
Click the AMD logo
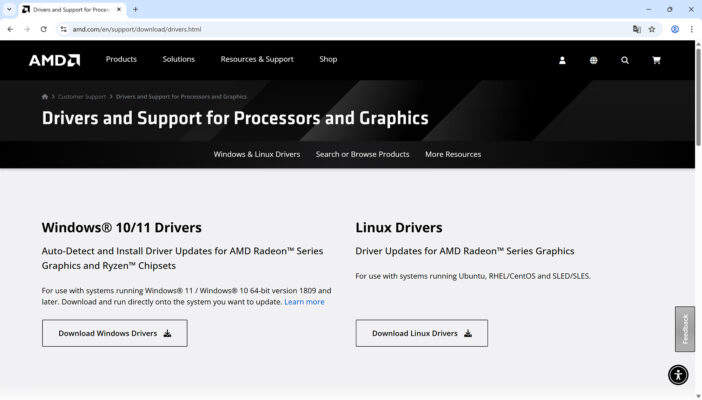pyautogui.click(x=54, y=60)
